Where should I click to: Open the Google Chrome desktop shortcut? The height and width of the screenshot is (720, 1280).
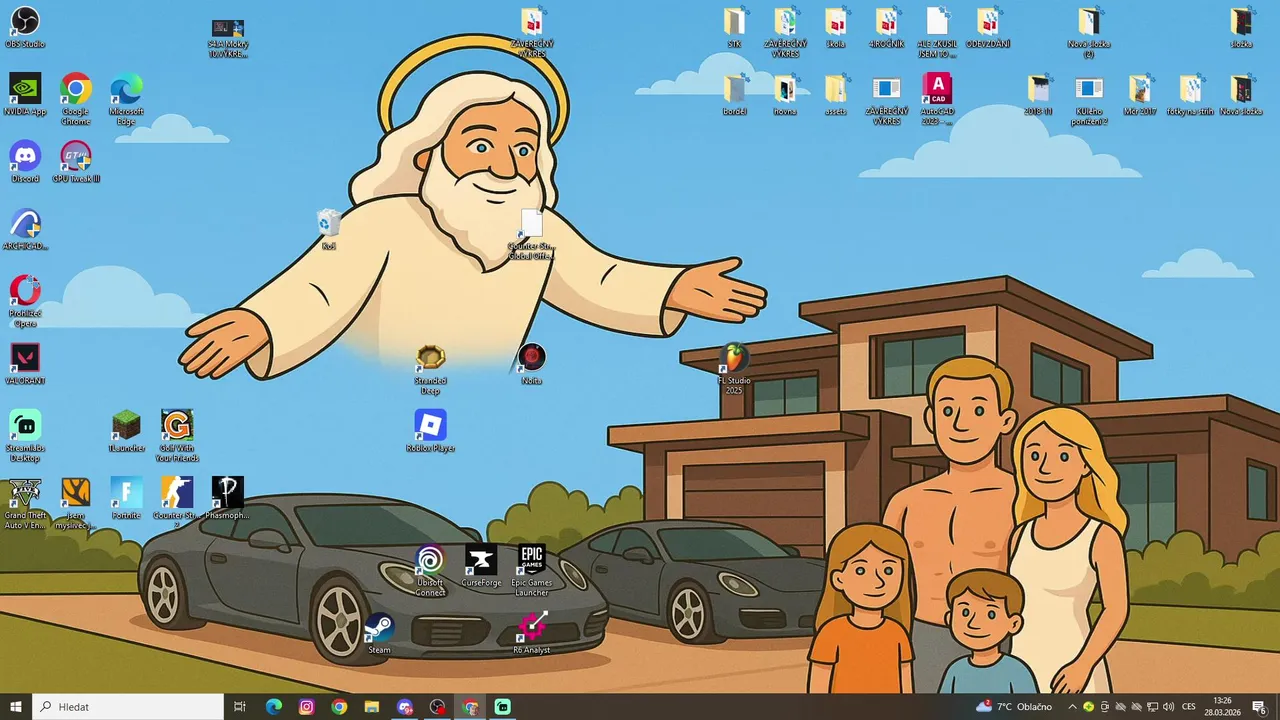(x=76, y=98)
